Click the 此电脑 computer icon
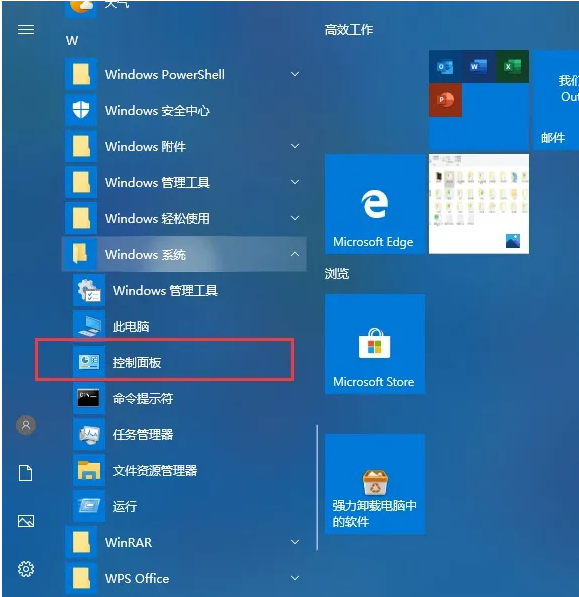Image resolution: width=579 pixels, height=597 pixels. click(x=89, y=326)
